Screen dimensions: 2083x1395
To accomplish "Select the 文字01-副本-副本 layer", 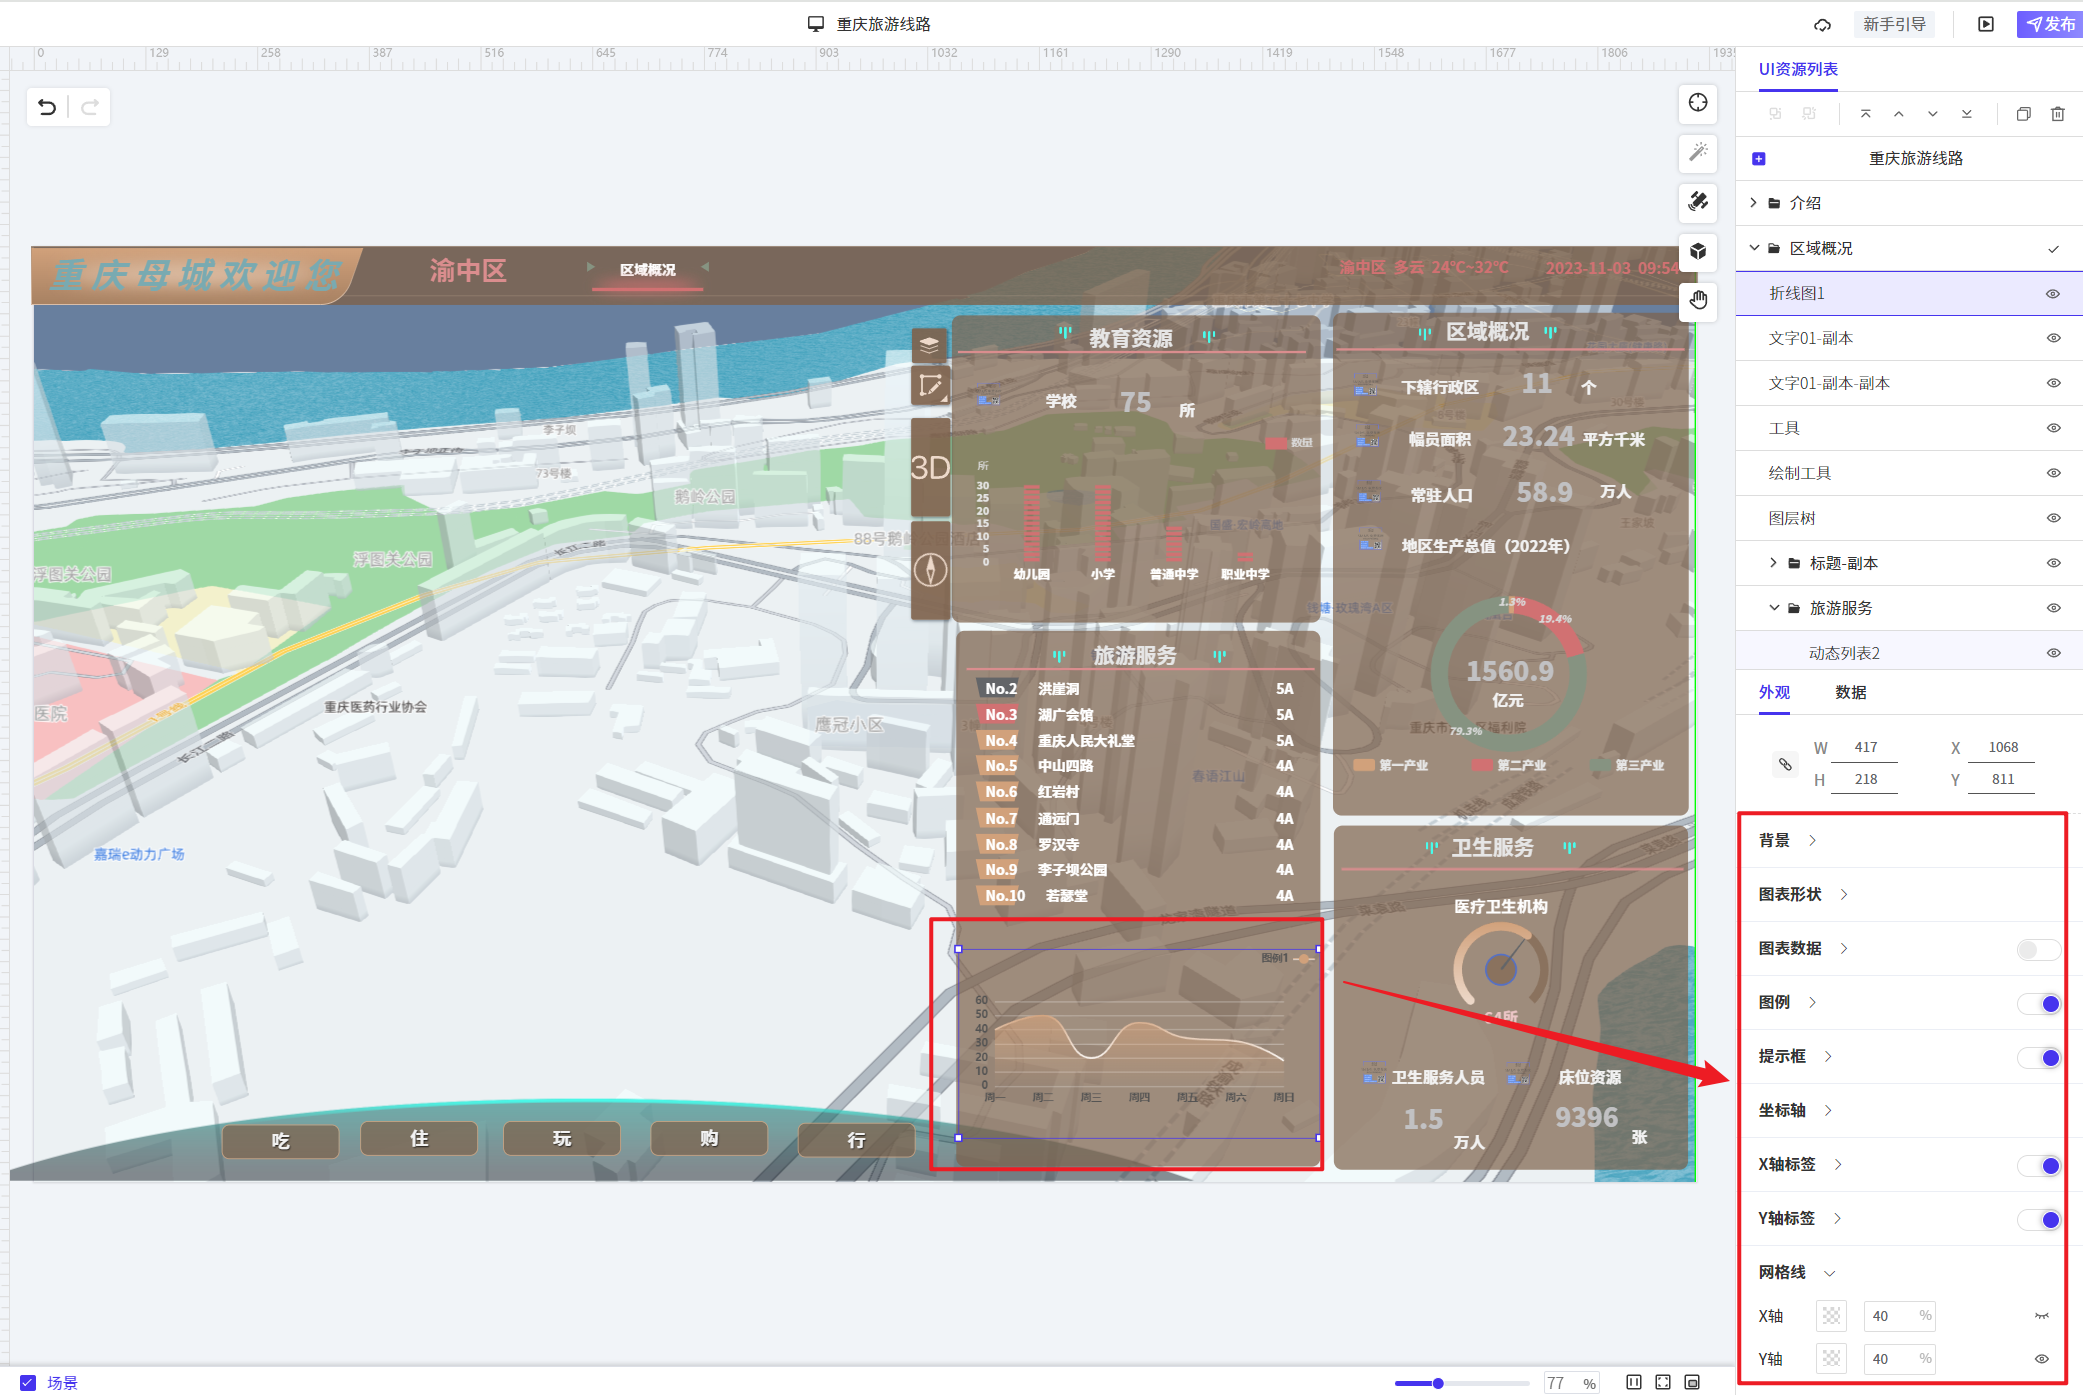I will point(1909,383).
